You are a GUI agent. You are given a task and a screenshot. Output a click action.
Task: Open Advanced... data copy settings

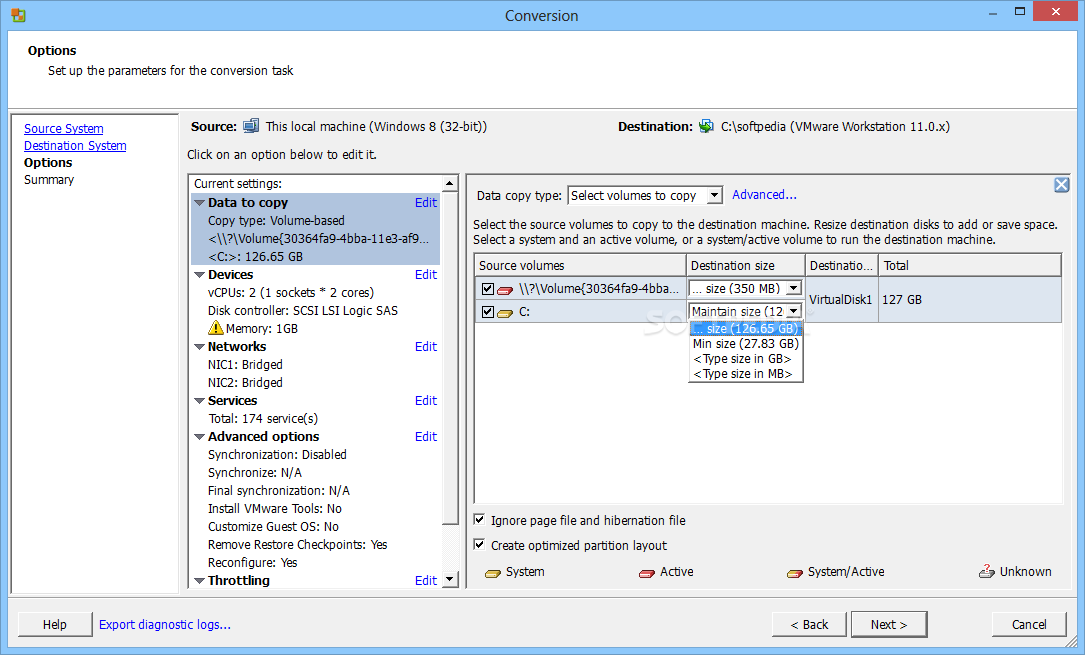(765, 195)
